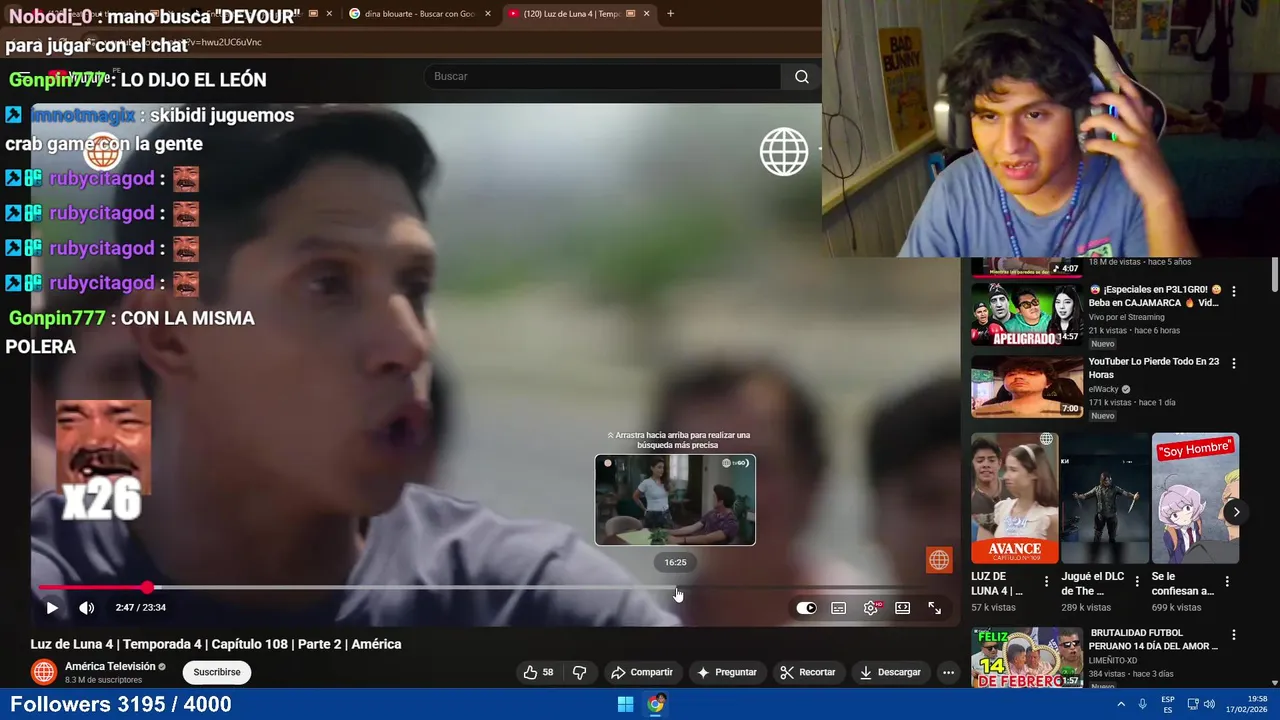Image resolution: width=1280 pixels, height=720 pixels.
Task: Click the Vivo por el Streaming channel name
Action: click(x=1127, y=317)
